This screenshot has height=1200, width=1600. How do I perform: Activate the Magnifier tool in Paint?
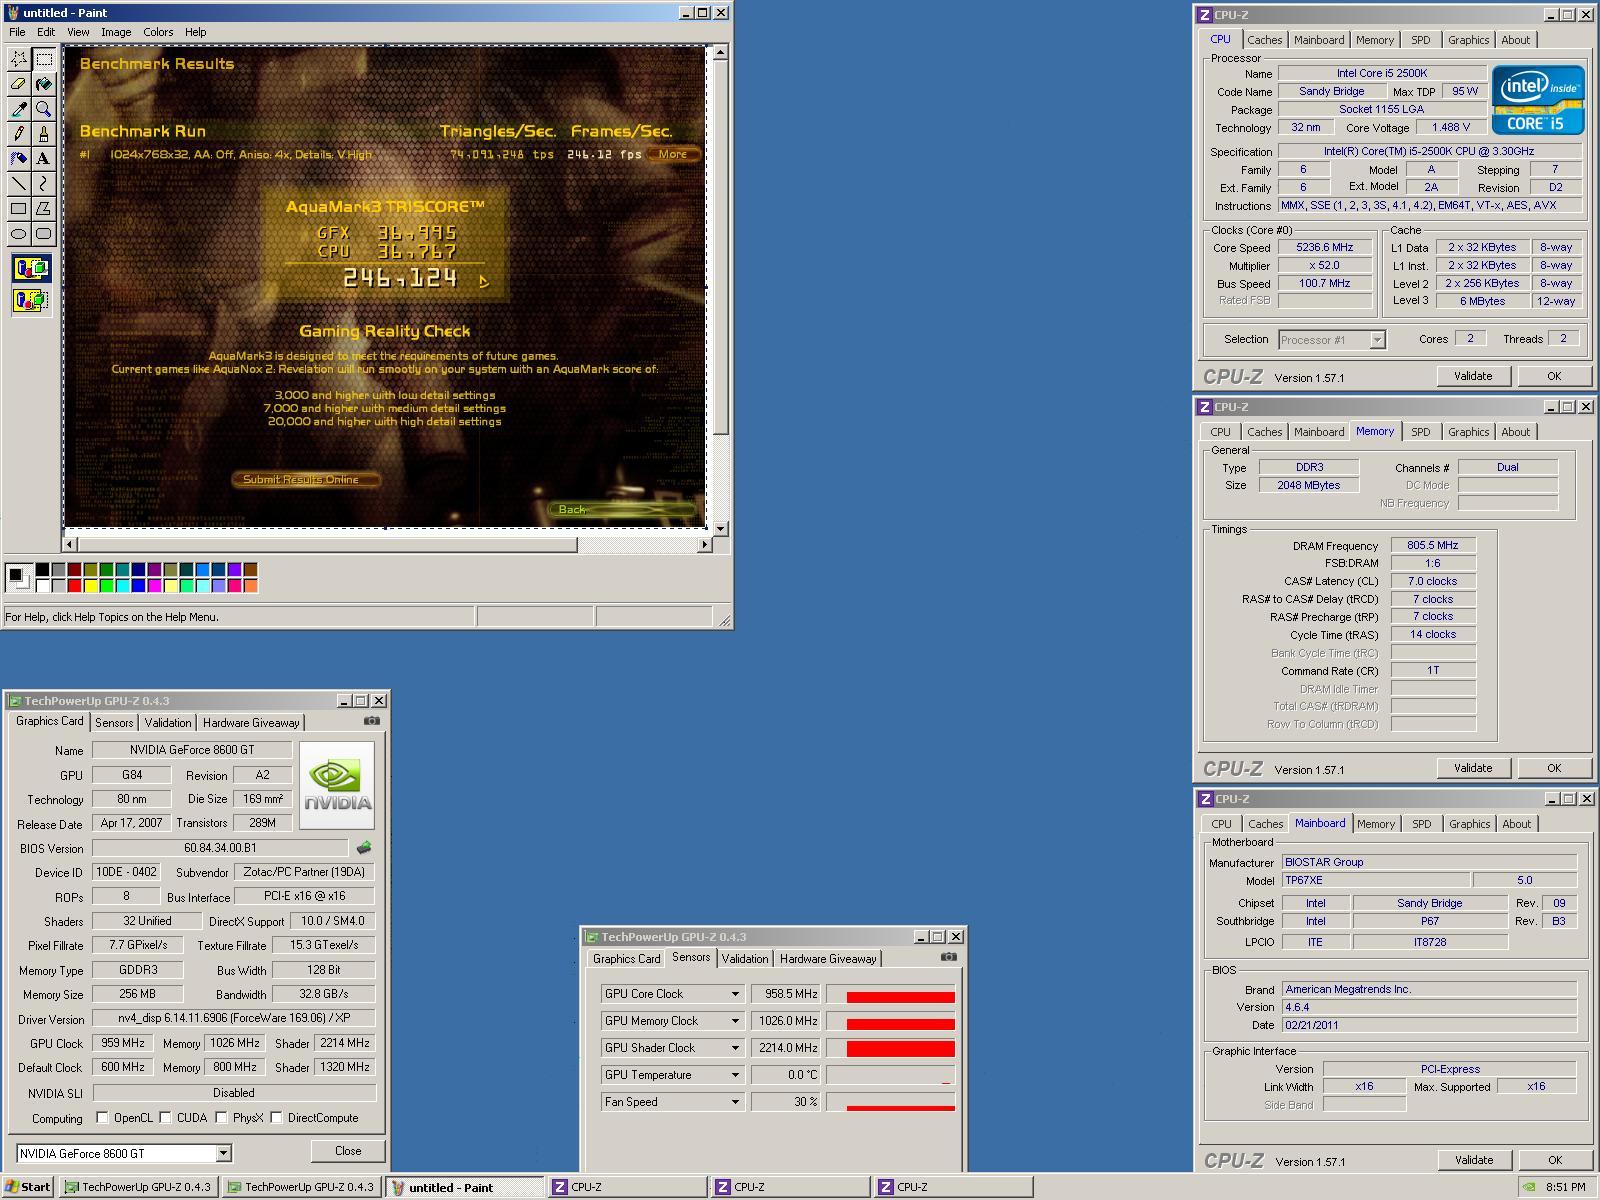tap(43, 109)
